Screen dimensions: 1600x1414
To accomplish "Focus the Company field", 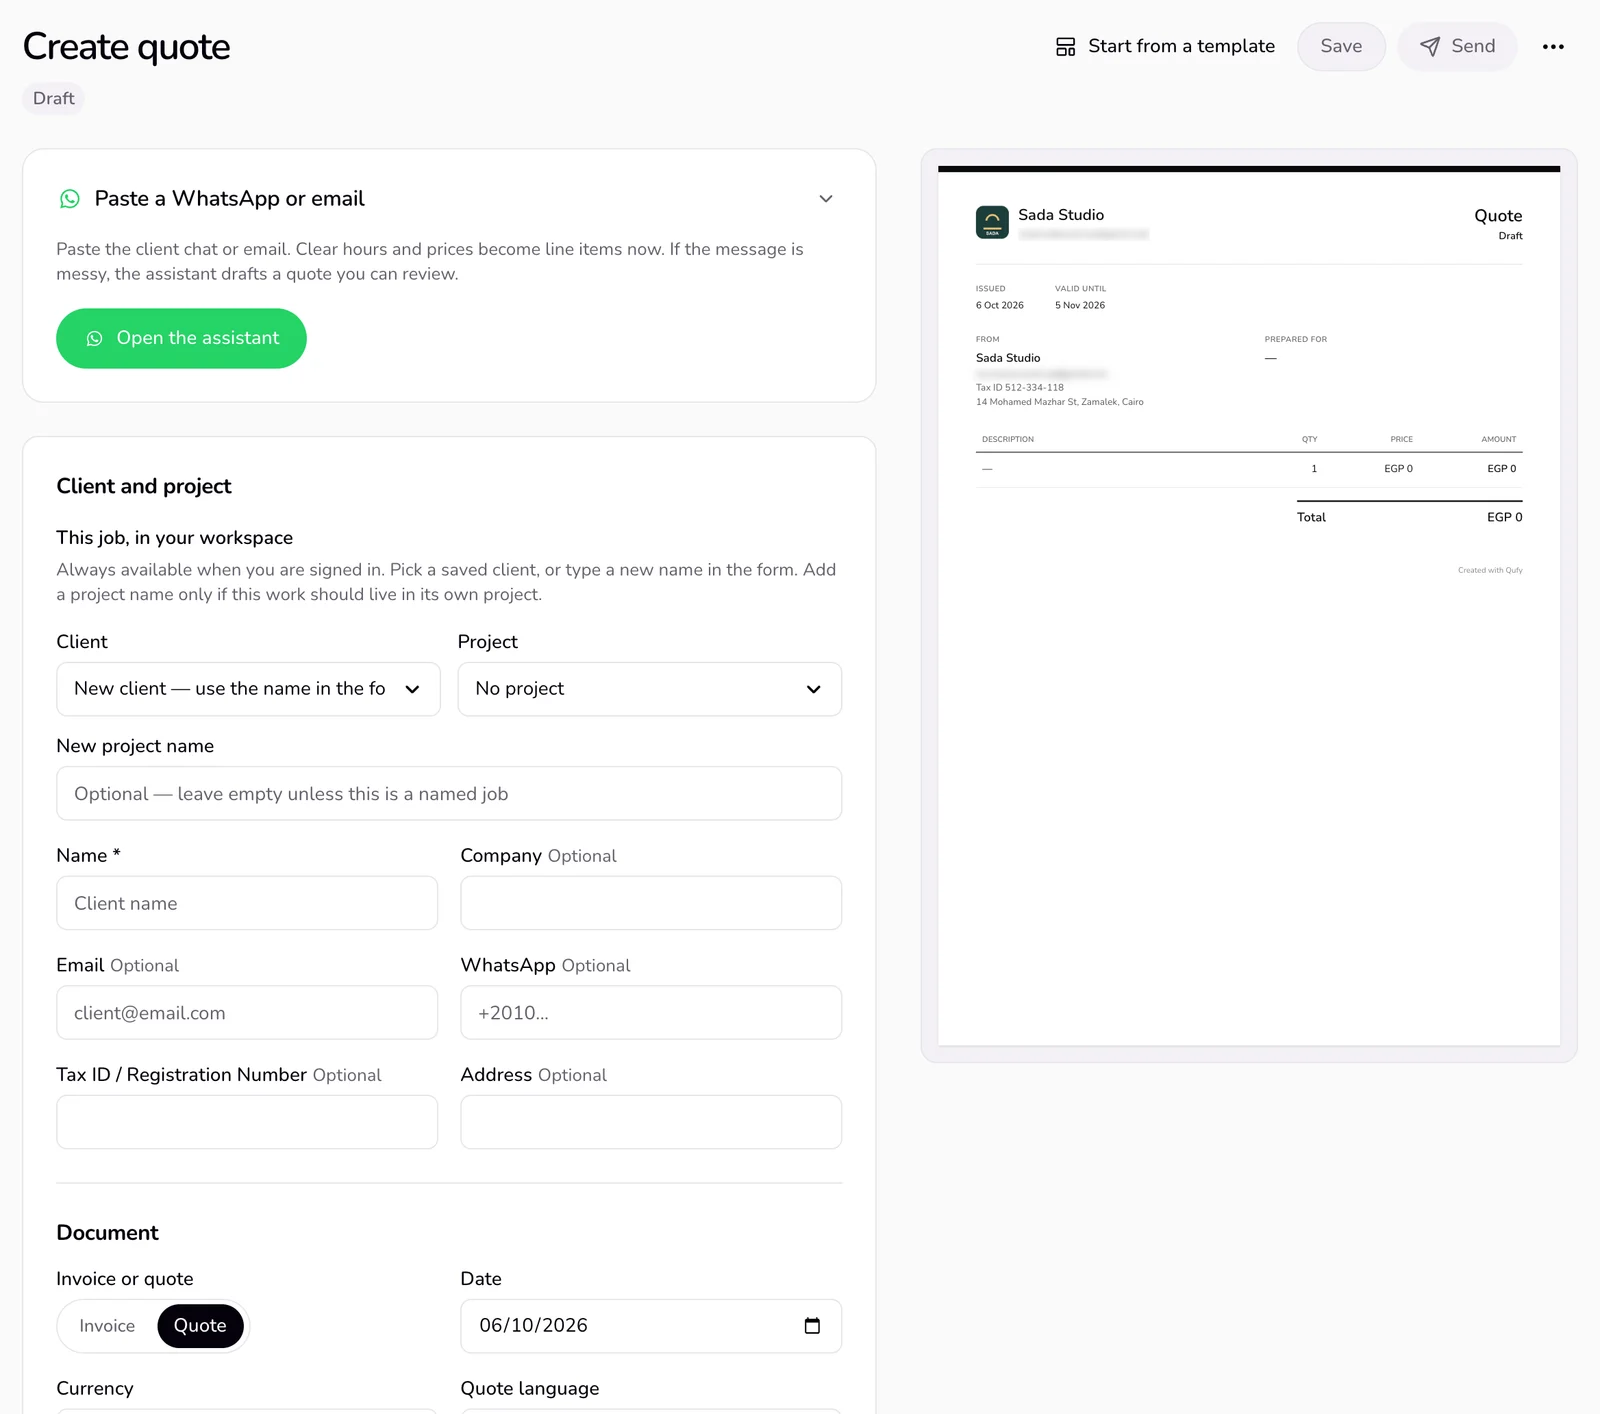I will point(651,903).
